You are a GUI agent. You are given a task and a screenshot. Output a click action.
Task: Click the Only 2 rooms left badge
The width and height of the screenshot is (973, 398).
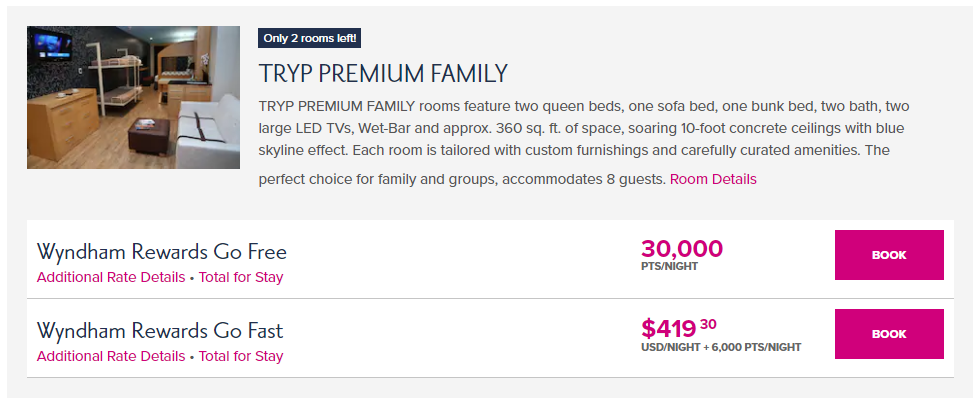(x=310, y=38)
